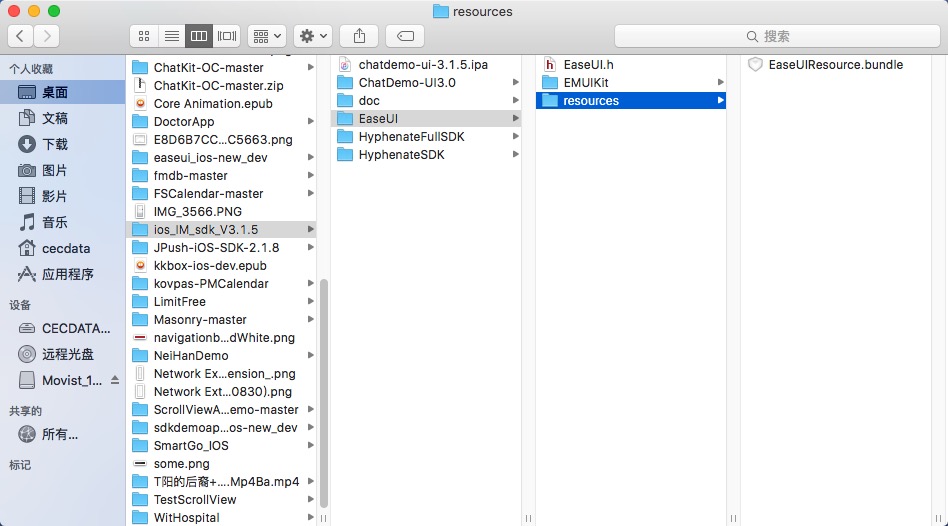Expand the EMUIKit folder arrow

coord(721,83)
